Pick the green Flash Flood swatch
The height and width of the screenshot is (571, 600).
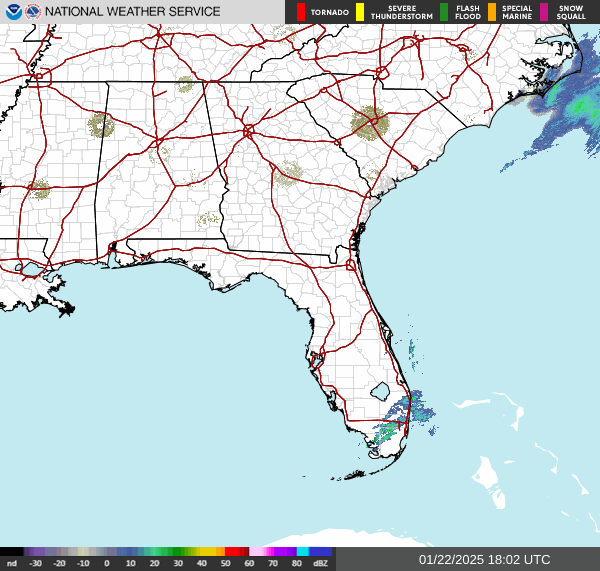point(444,12)
